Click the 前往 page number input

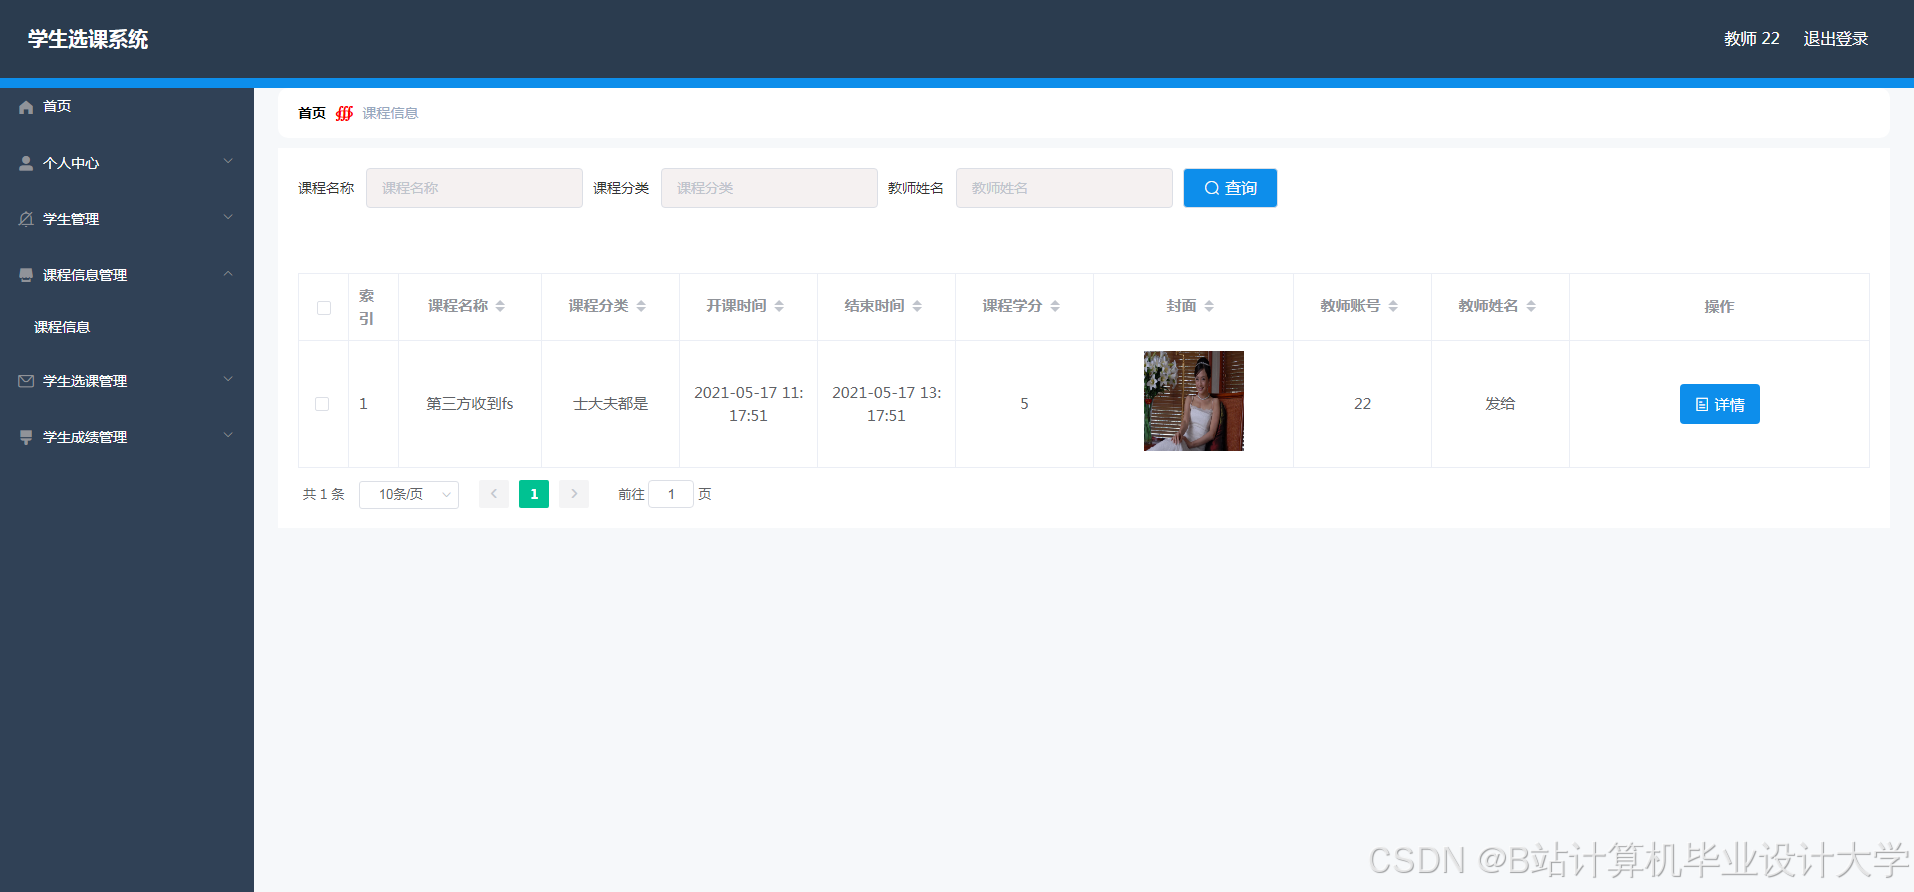click(671, 494)
